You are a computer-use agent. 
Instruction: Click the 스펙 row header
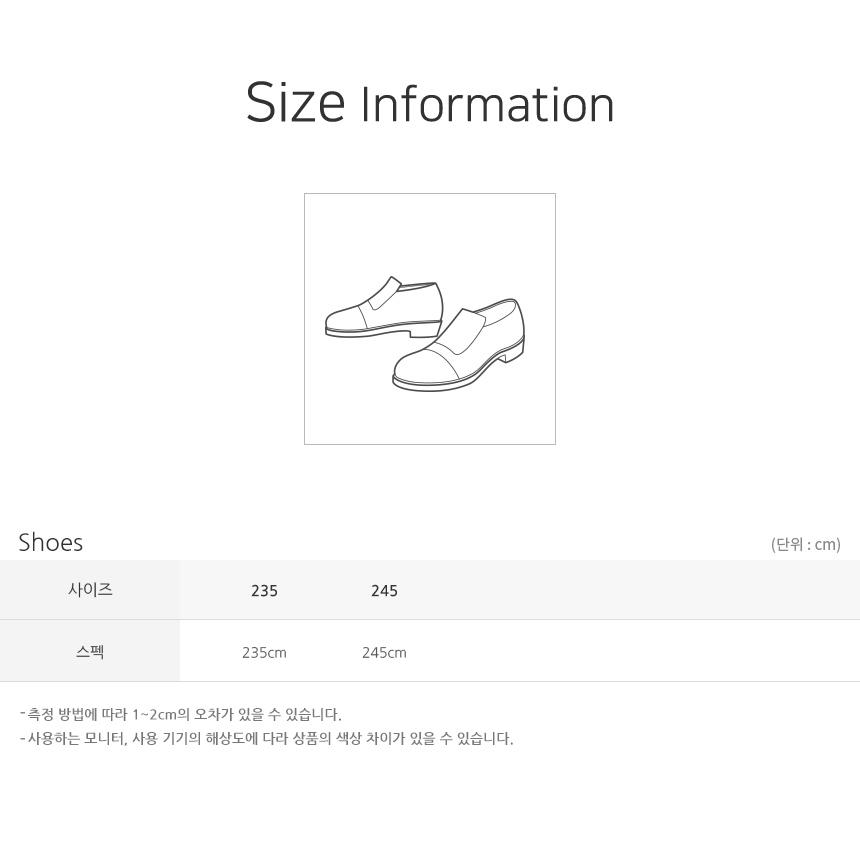tap(90, 651)
